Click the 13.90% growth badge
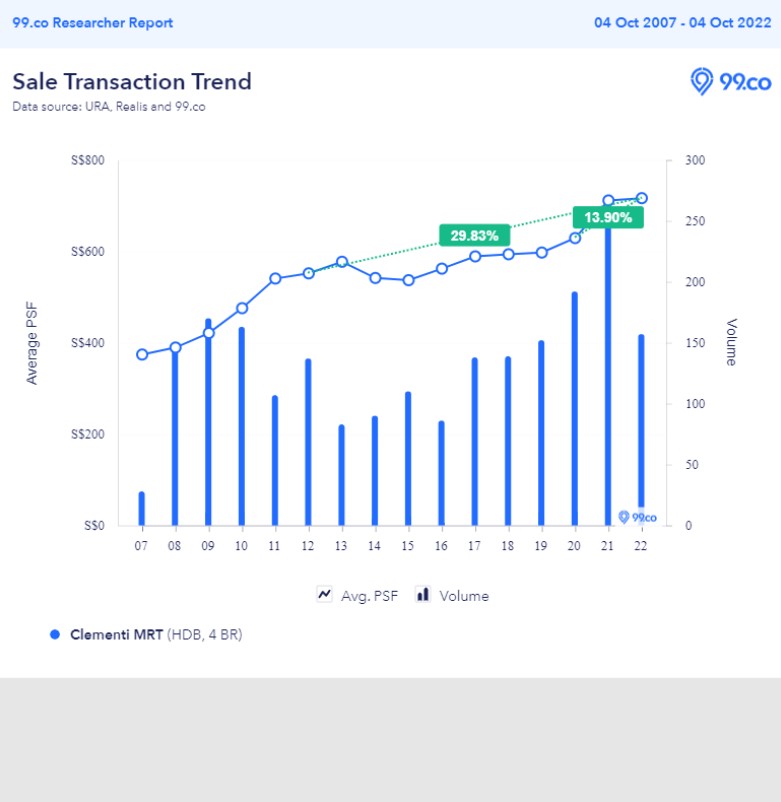Viewport: 781px width, 802px height. pyautogui.click(x=608, y=217)
